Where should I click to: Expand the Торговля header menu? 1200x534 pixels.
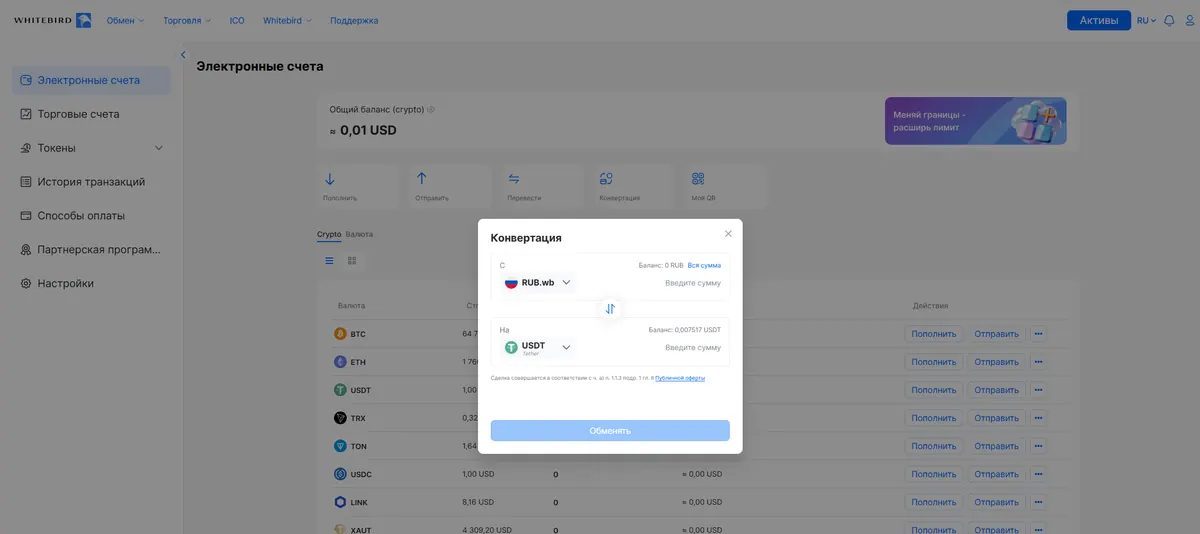(x=186, y=20)
